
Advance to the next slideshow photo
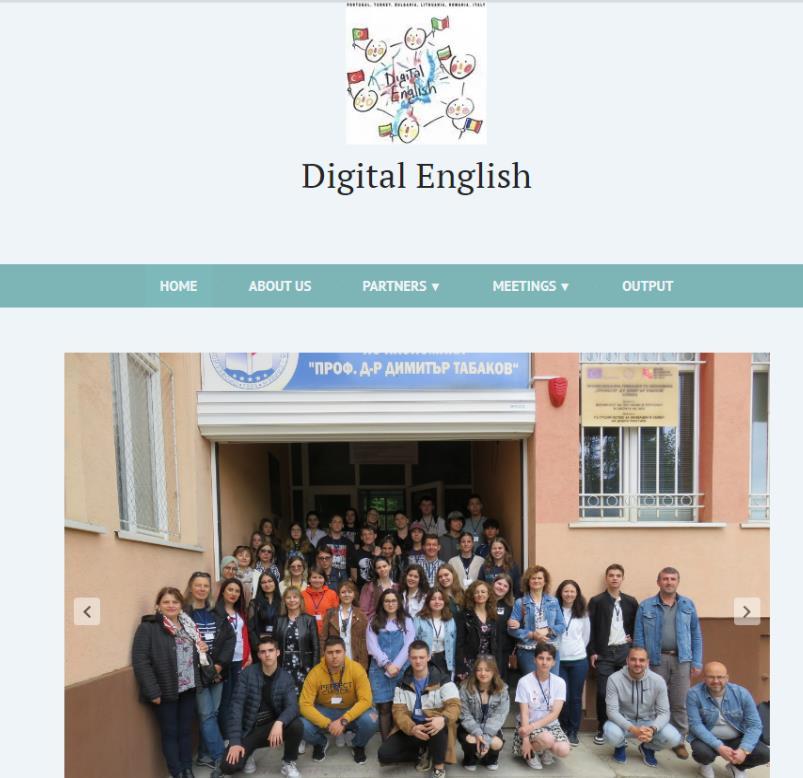tap(747, 611)
